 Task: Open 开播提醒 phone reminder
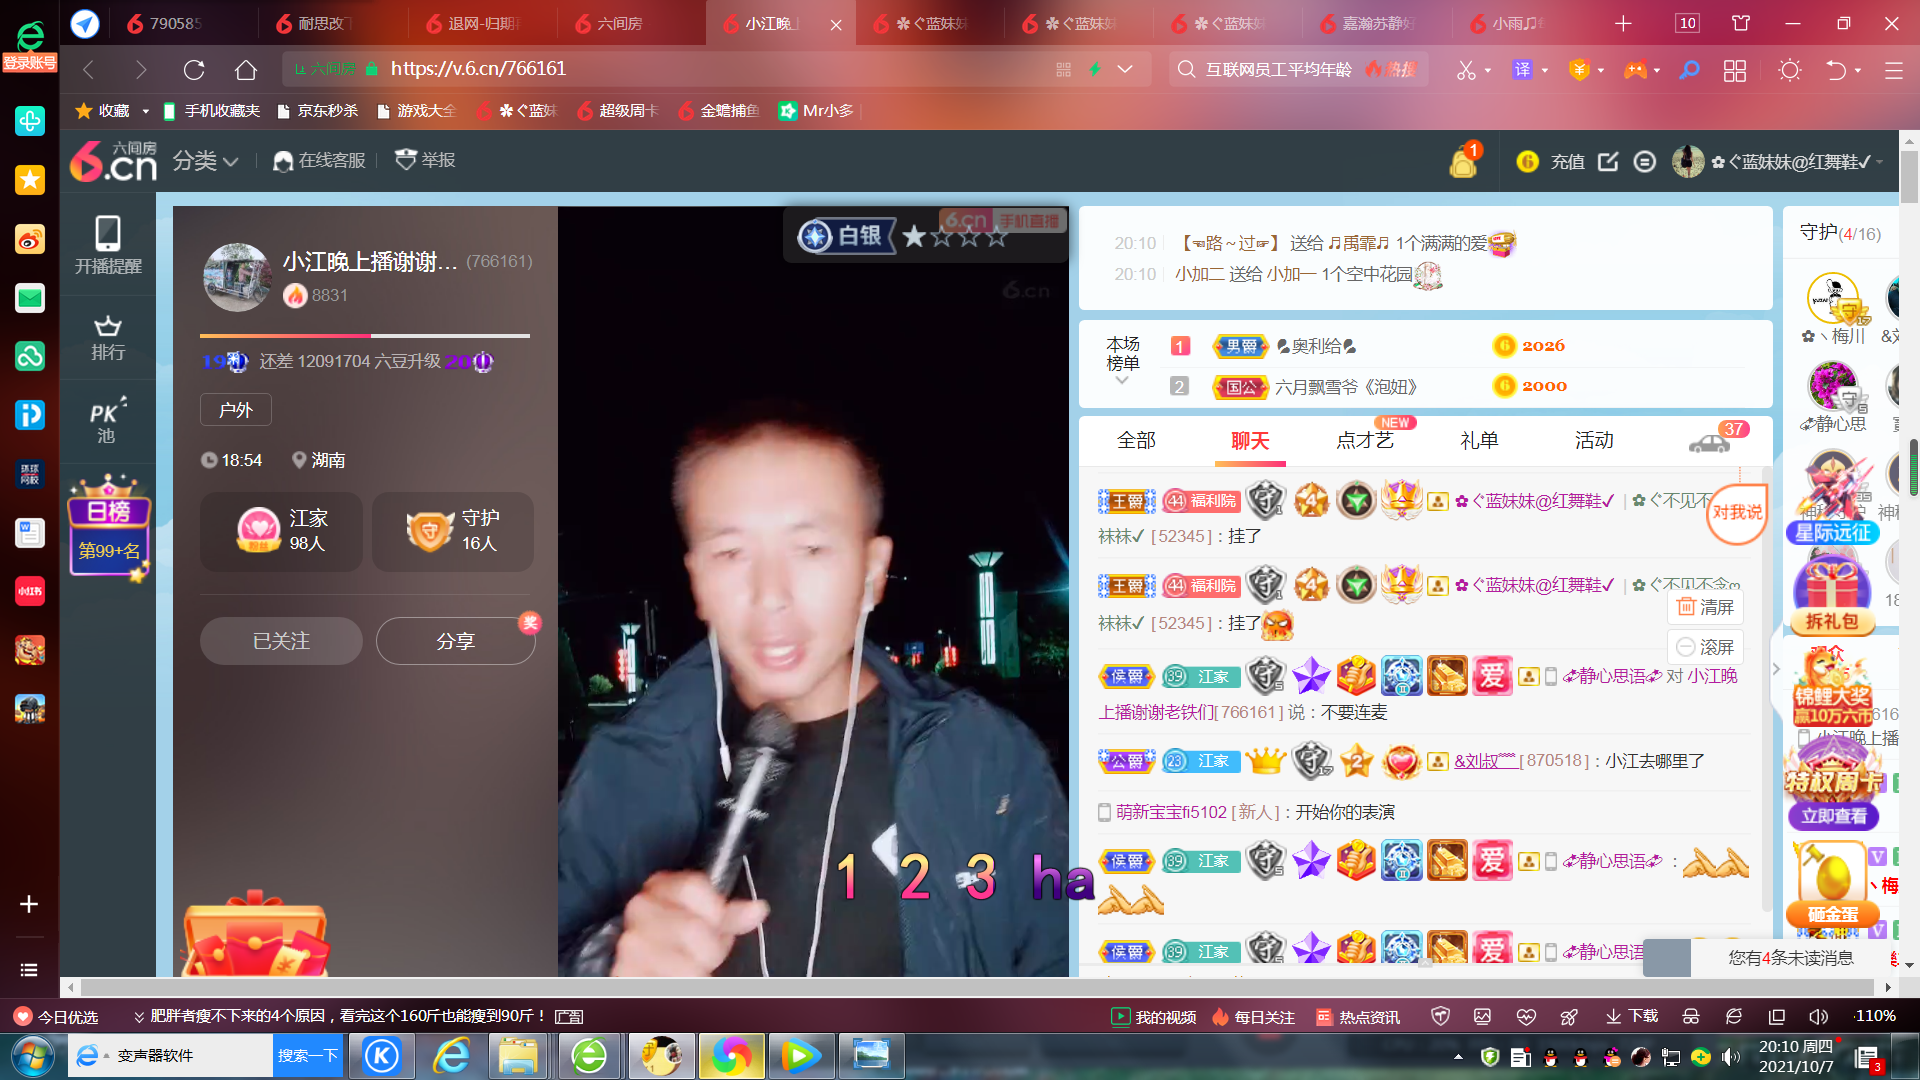coord(108,246)
